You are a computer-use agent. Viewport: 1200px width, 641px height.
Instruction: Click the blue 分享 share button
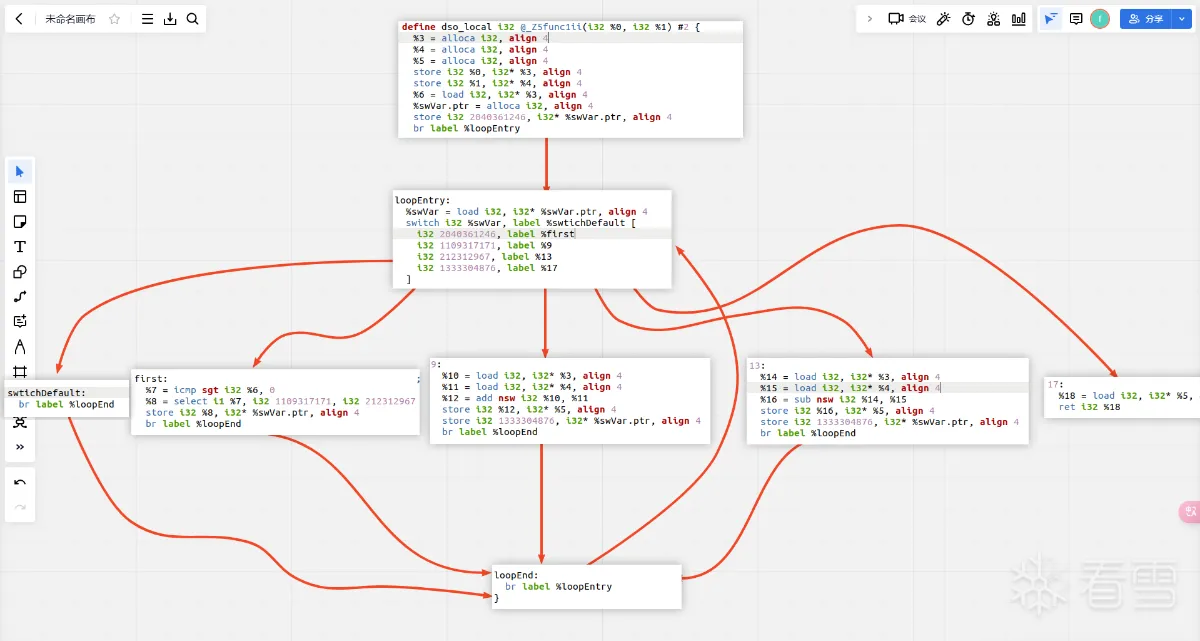pos(1145,19)
